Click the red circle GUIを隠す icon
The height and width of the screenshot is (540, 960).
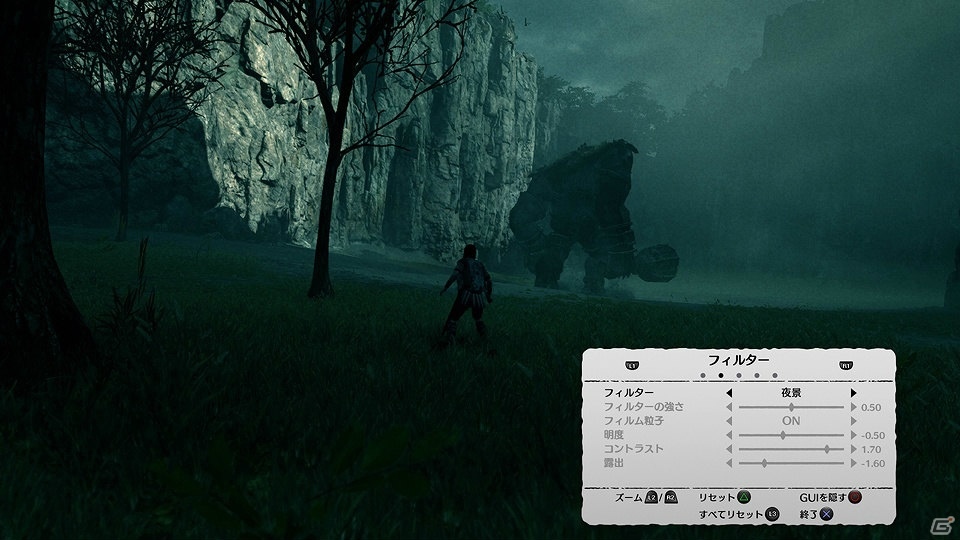click(855, 497)
